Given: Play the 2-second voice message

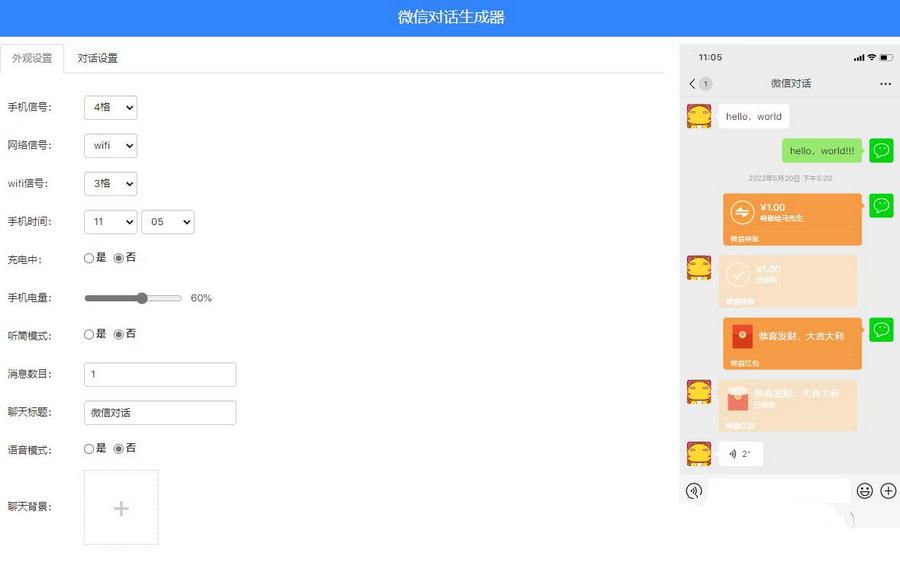Looking at the screenshot, I should click(x=740, y=454).
